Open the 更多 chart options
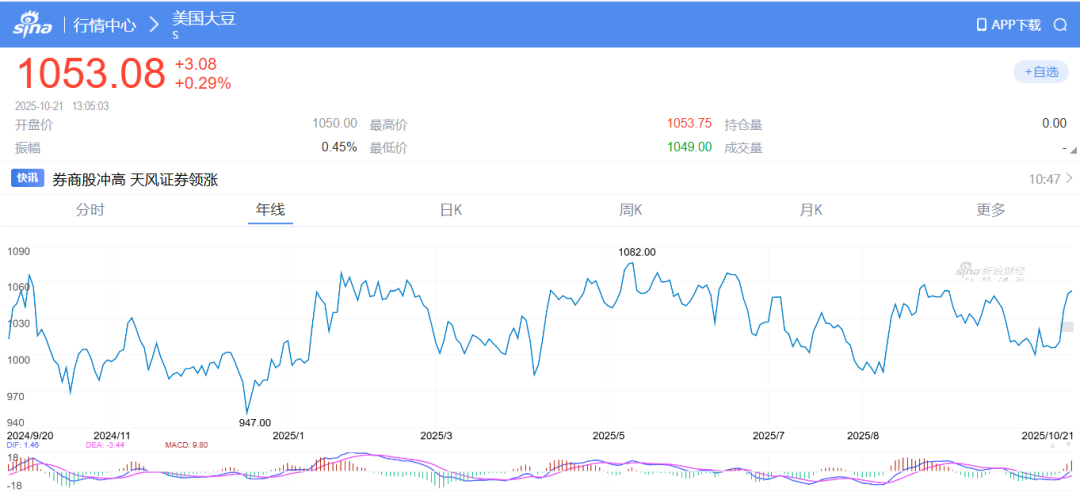1080x492 pixels. pyautogui.click(x=991, y=210)
